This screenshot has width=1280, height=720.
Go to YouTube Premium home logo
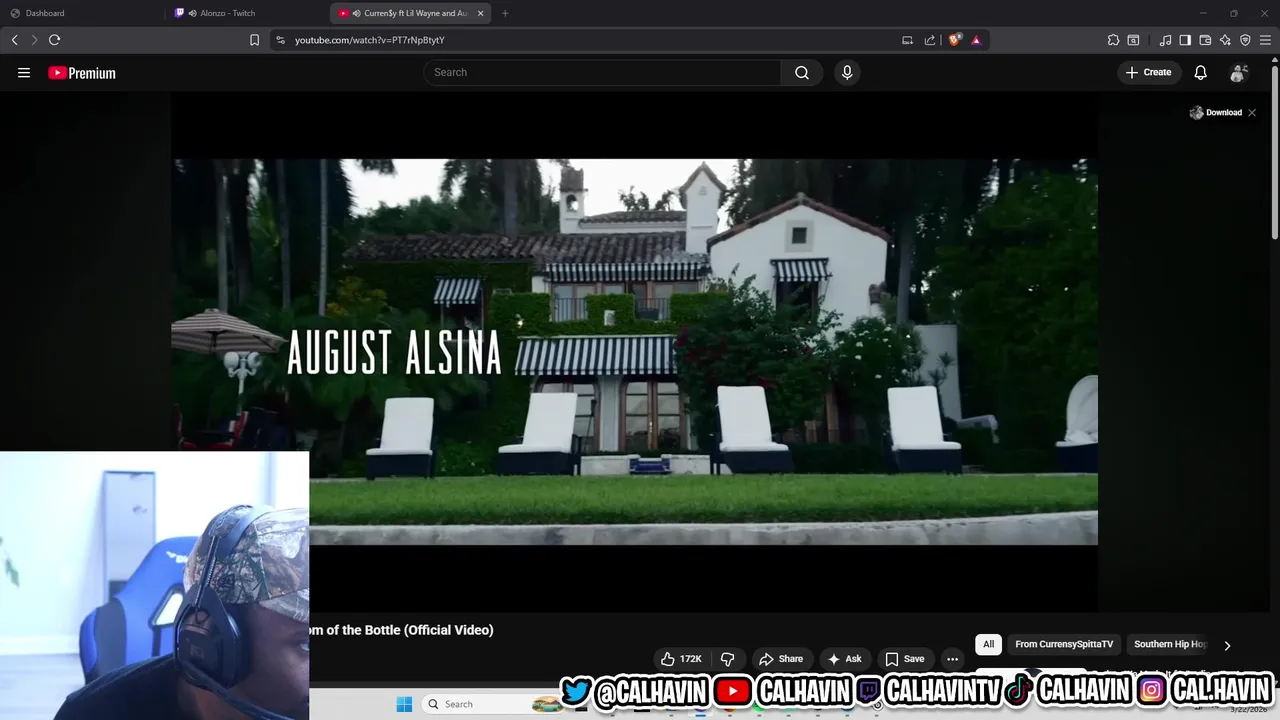82,73
